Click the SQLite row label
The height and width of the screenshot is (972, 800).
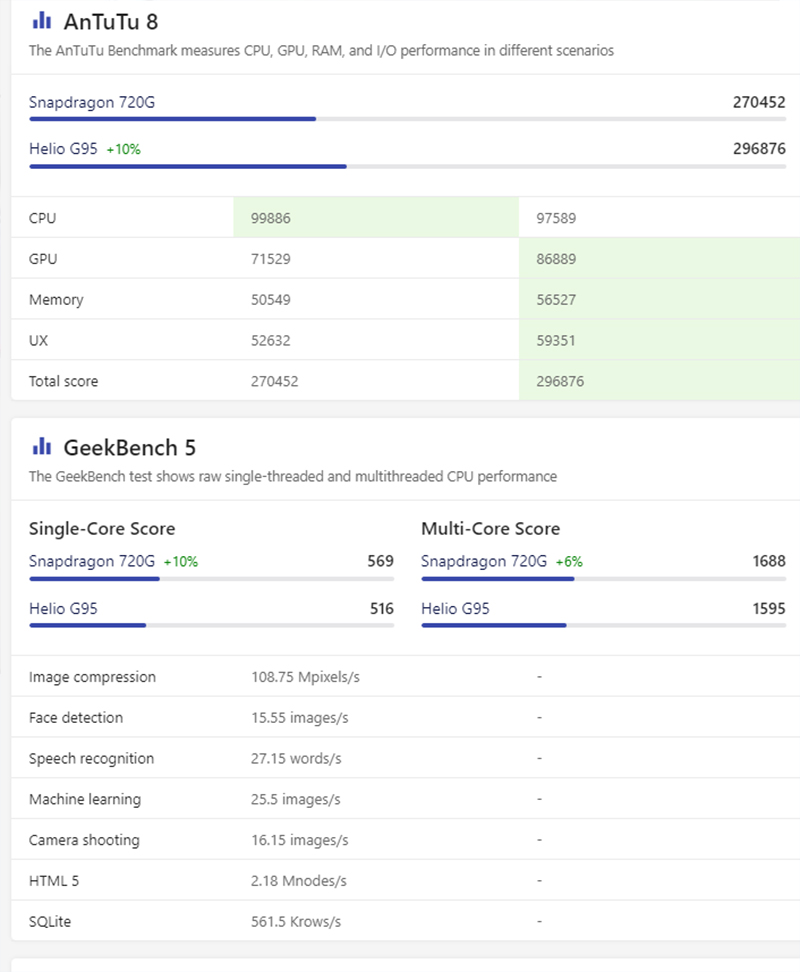pos(50,922)
